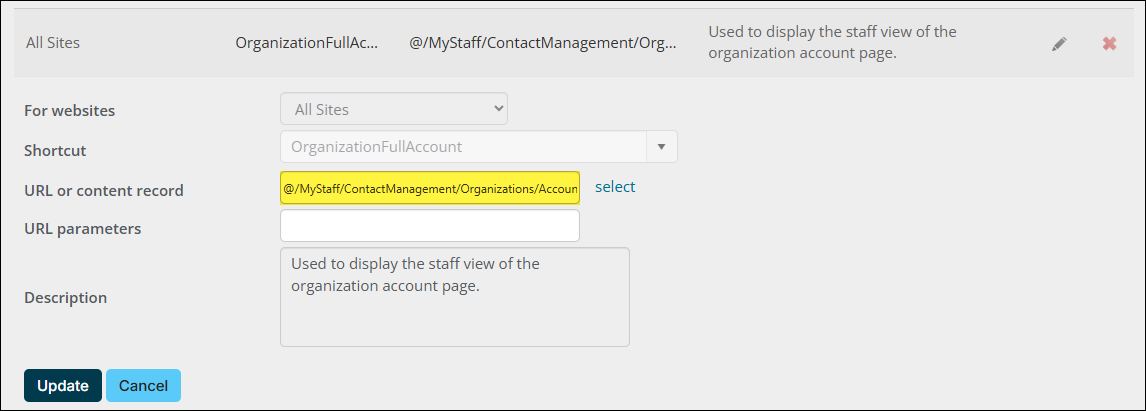Click the description text in the top row
This screenshot has width=1146, height=411.
(832, 43)
